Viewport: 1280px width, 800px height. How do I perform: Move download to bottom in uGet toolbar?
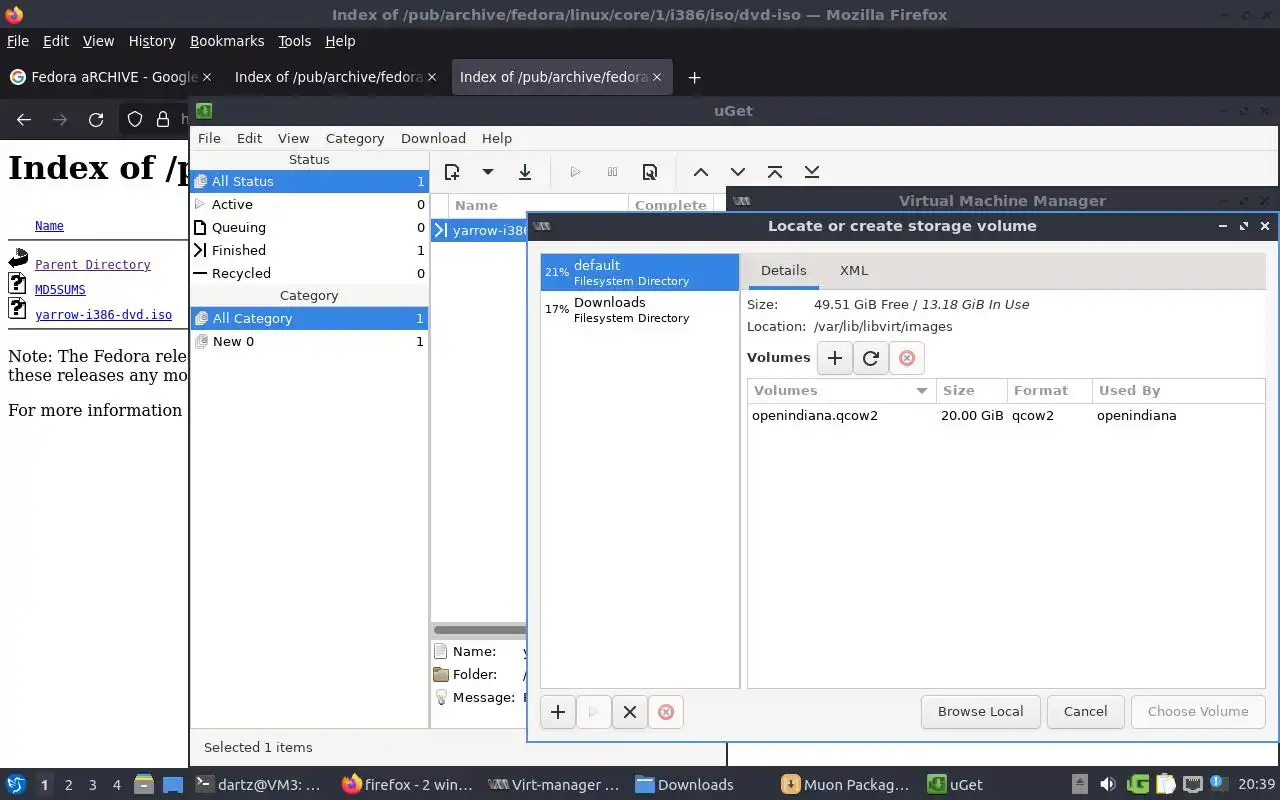pyautogui.click(x=812, y=172)
